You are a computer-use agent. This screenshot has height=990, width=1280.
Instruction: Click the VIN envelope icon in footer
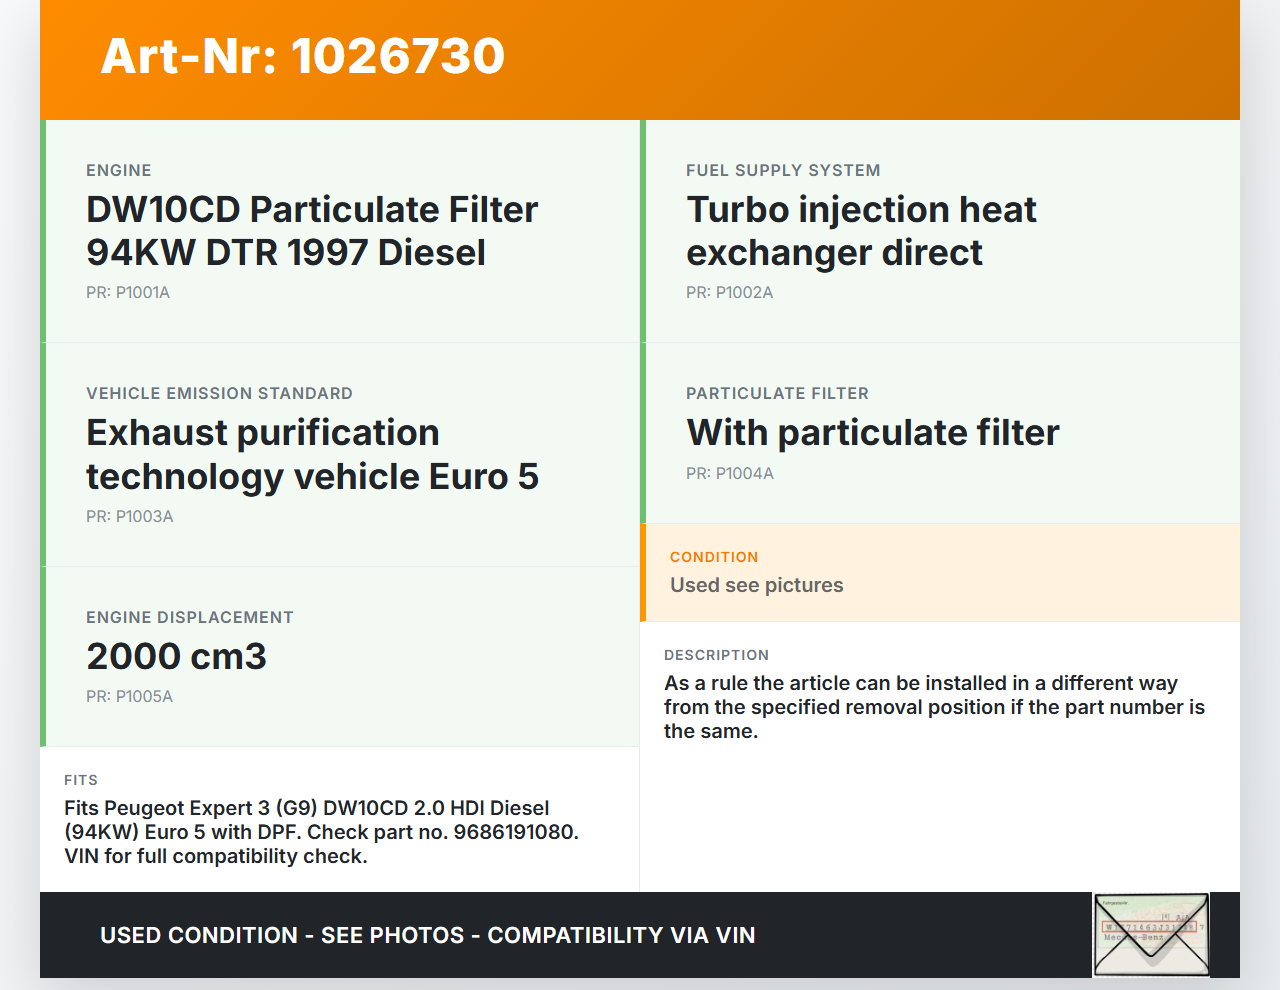(x=1151, y=934)
